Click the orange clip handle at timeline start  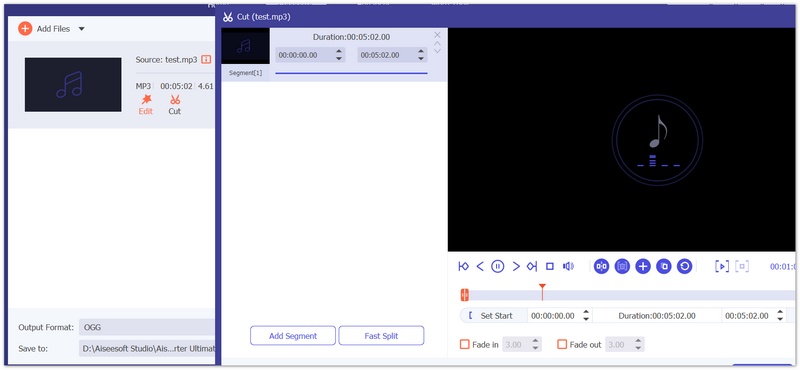464,294
